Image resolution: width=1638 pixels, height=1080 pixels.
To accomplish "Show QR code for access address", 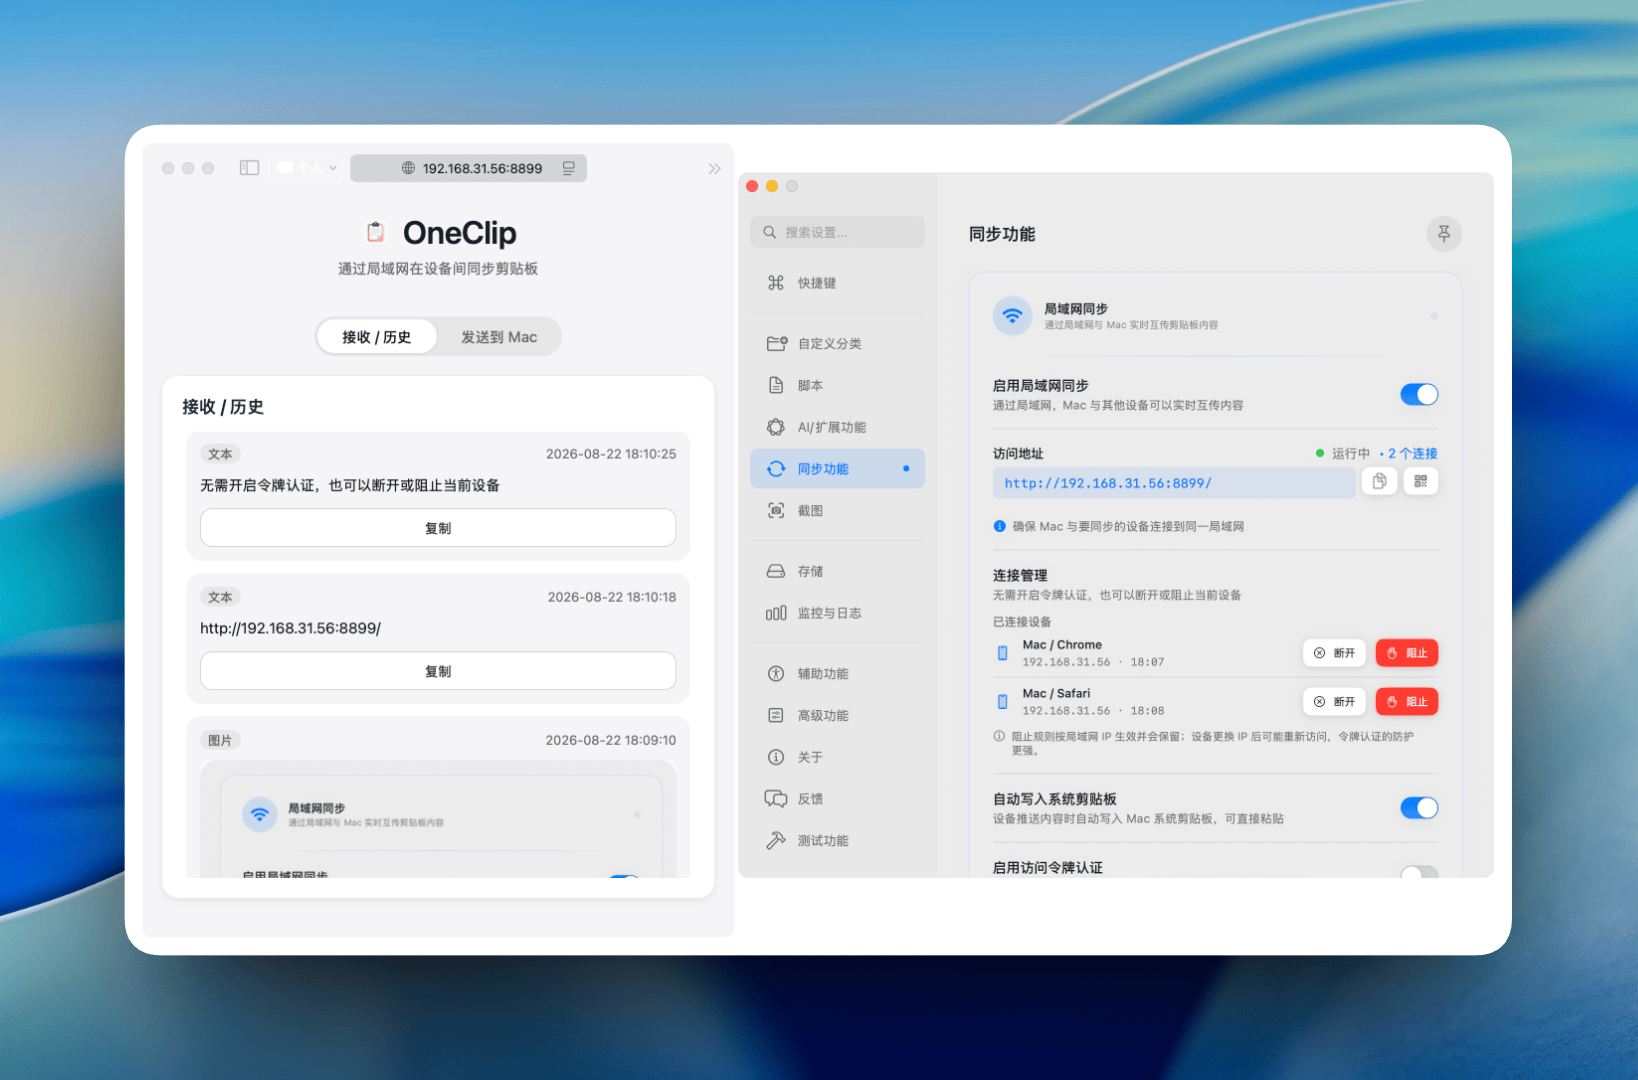I will point(1421,482).
